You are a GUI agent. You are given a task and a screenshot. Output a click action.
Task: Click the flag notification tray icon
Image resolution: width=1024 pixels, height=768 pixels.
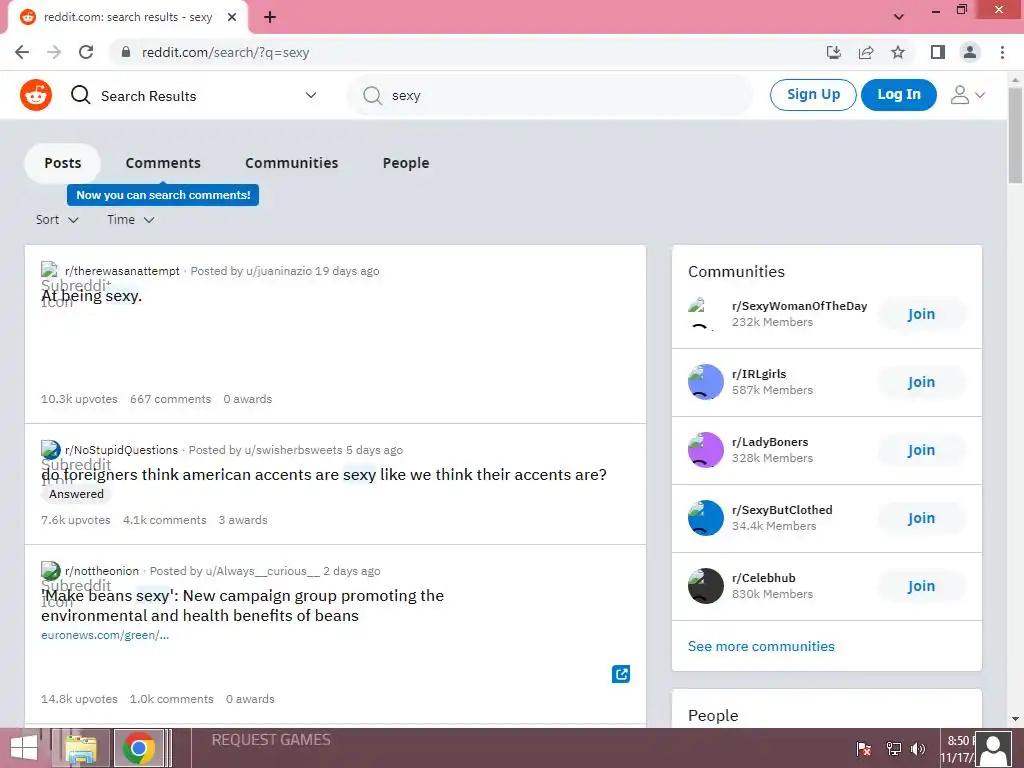pyautogui.click(x=864, y=749)
